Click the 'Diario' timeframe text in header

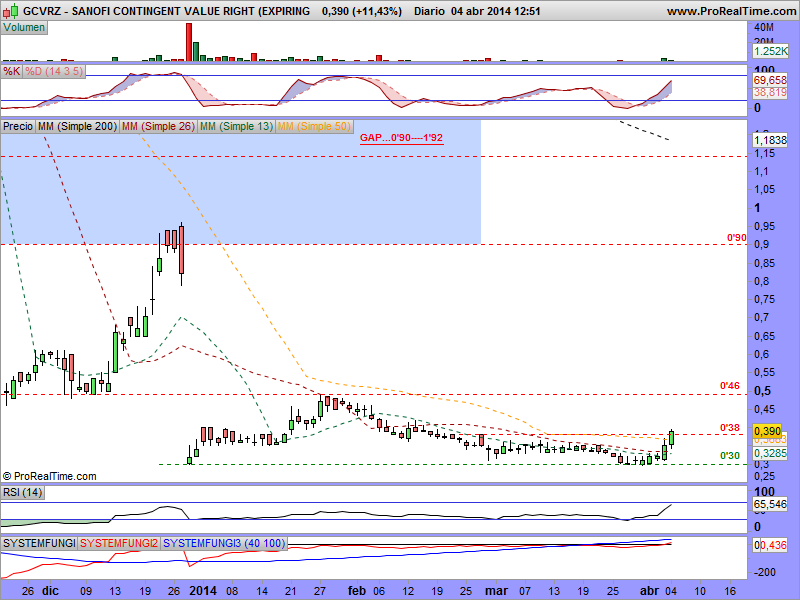pyautogui.click(x=429, y=11)
